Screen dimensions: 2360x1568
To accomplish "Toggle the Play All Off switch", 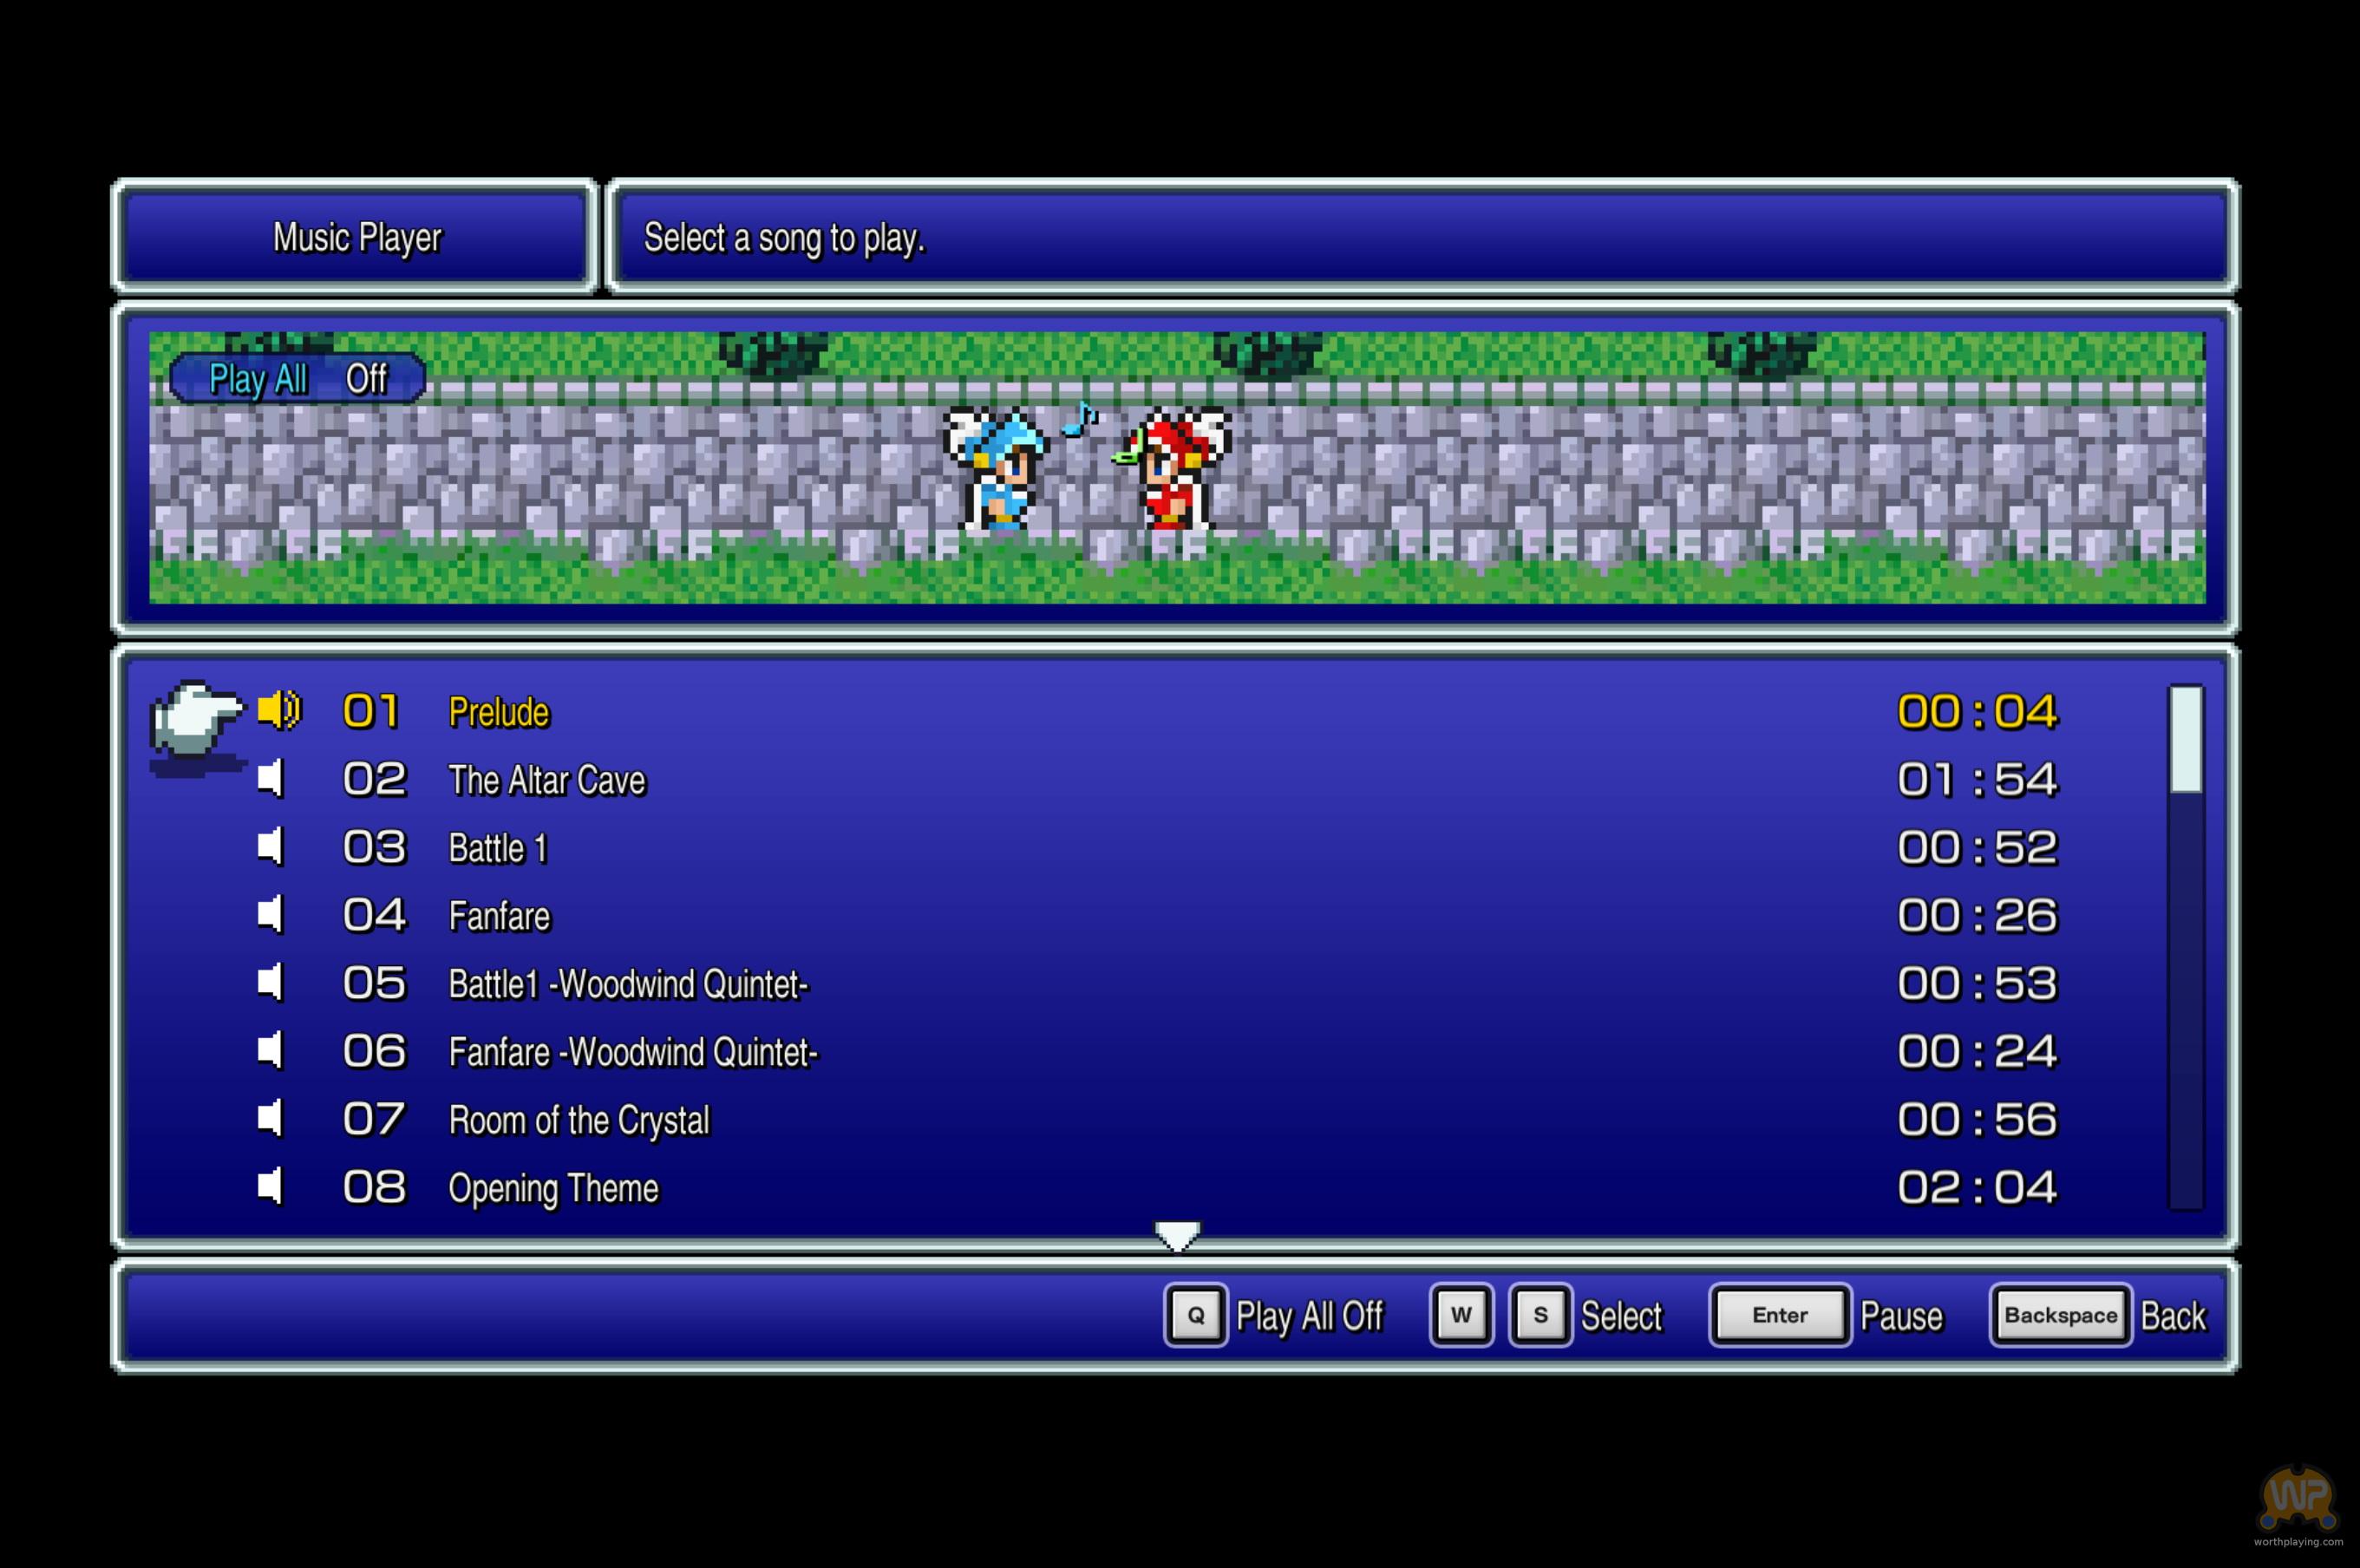I will 297,379.
